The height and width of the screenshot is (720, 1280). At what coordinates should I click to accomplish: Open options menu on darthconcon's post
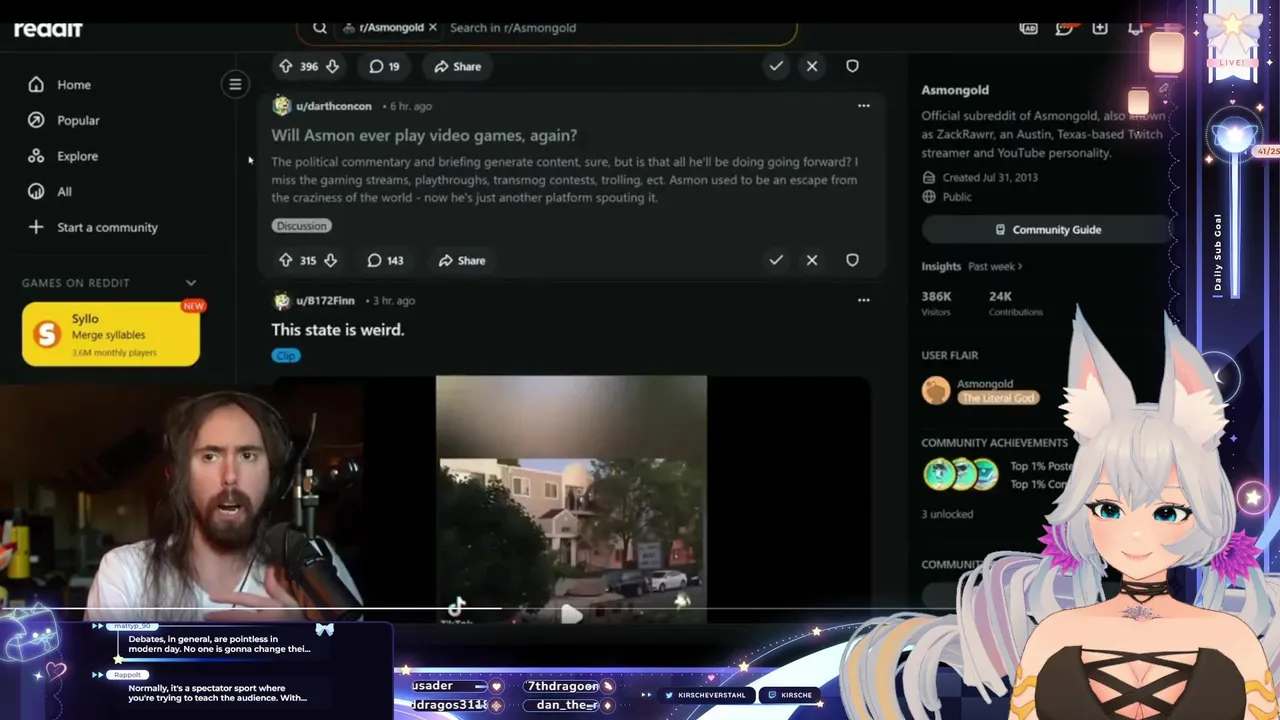(863, 106)
